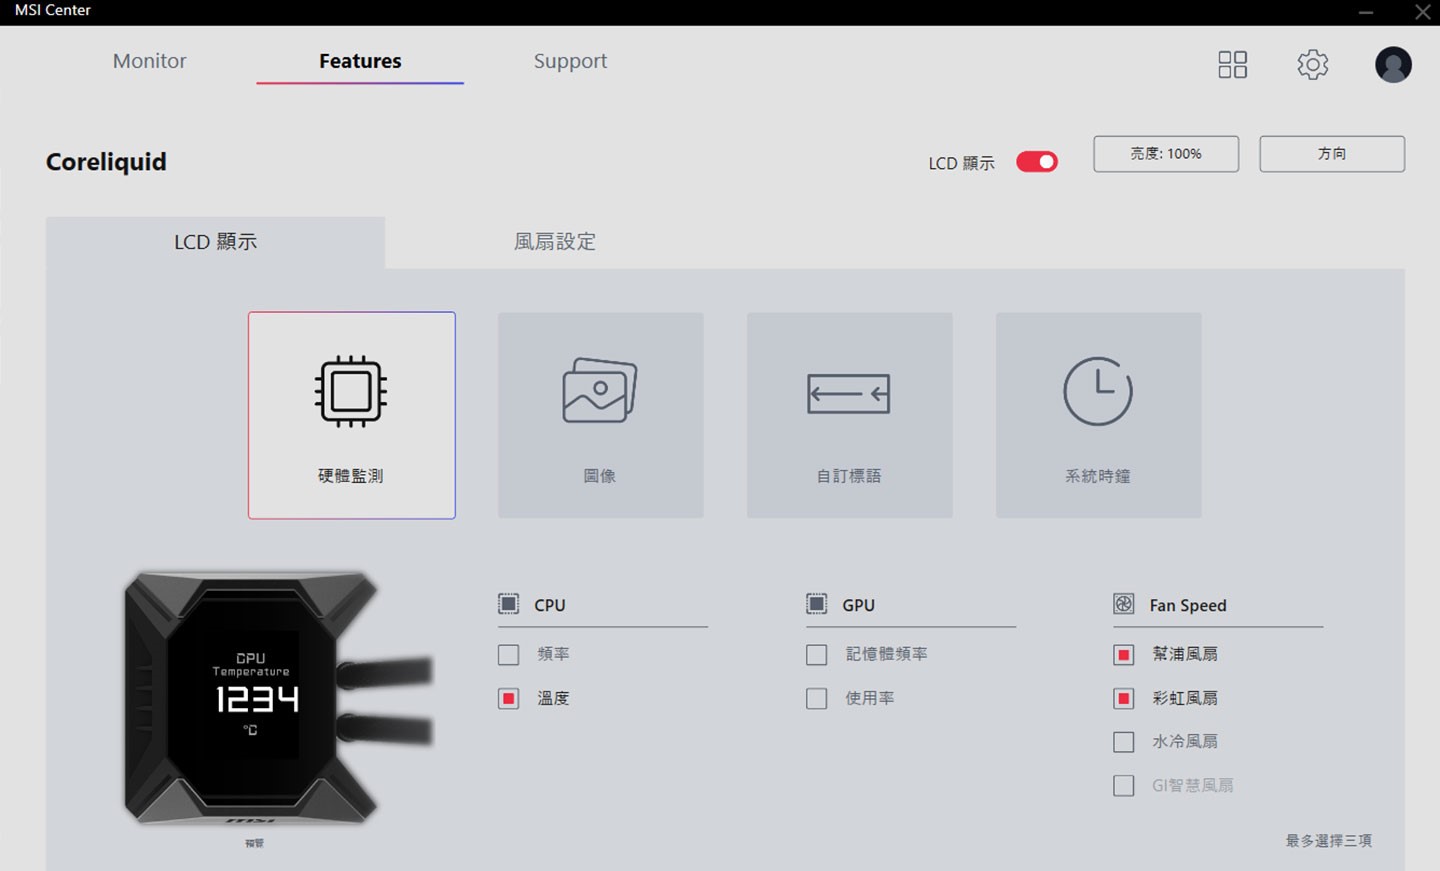Click the CPU chip icon beside CPU heading
This screenshot has width=1440, height=871.
508,604
